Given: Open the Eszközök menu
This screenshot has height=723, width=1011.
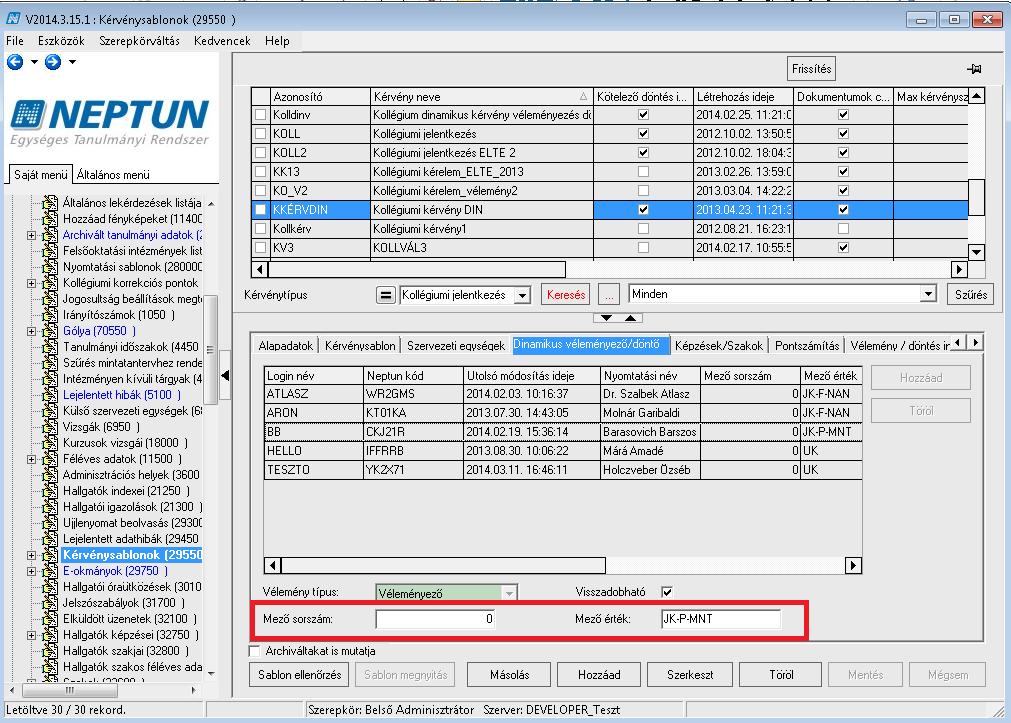Looking at the screenshot, I should (x=61, y=41).
